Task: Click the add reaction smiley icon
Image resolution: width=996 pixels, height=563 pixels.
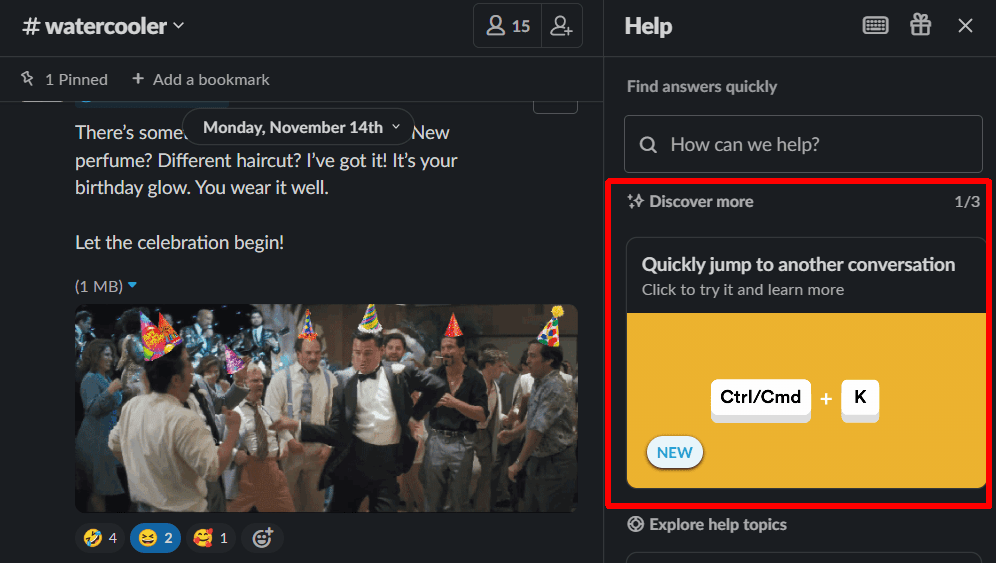Action: (262, 538)
